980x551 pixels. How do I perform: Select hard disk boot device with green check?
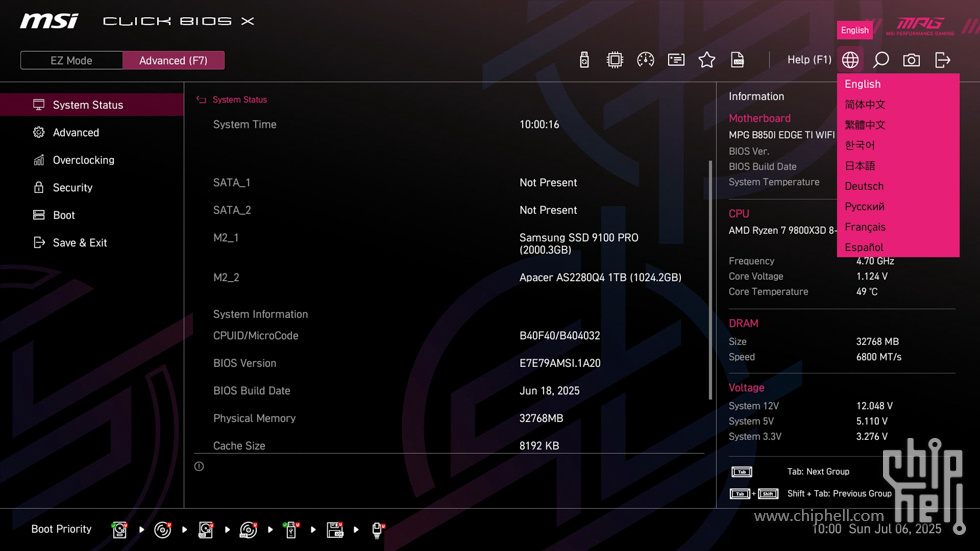coord(119,530)
